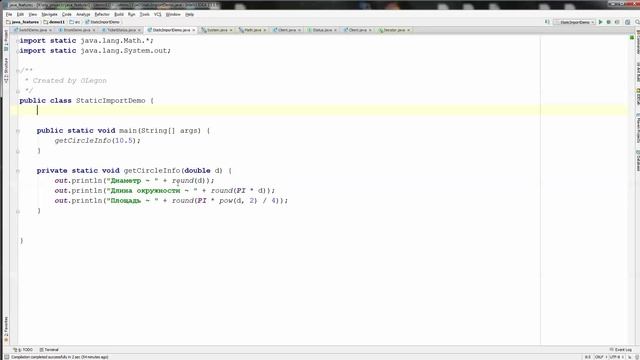
Task: Click java.lang.Math.* in first import
Action: [x=117, y=41]
